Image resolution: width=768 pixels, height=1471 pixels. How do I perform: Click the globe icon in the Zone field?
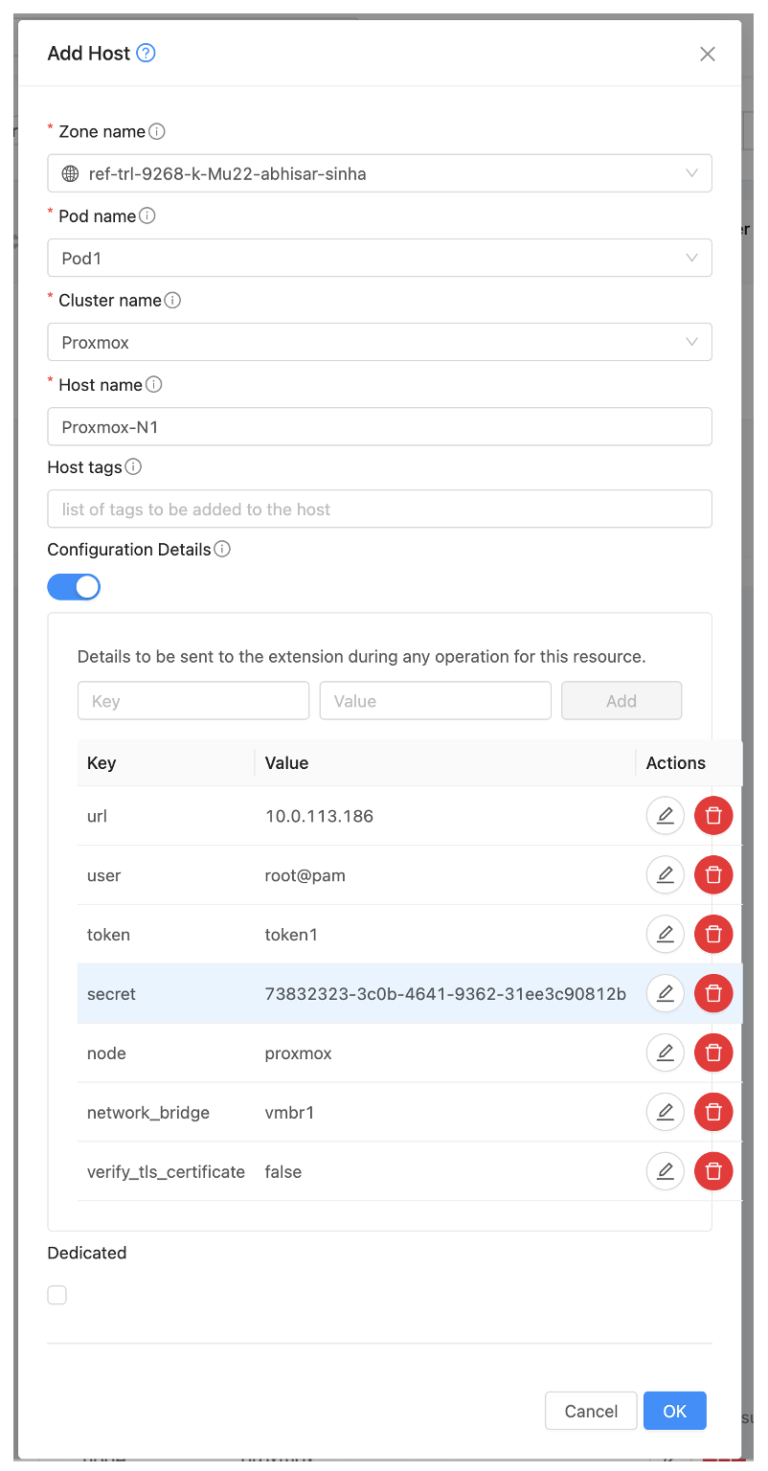70,174
